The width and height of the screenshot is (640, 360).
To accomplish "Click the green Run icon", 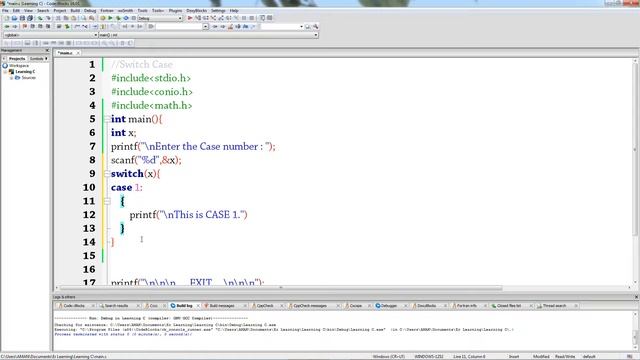I will click(x=110, y=18).
